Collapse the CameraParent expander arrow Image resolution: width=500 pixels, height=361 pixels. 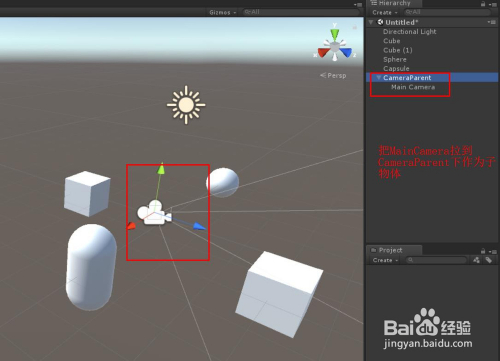click(378, 78)
